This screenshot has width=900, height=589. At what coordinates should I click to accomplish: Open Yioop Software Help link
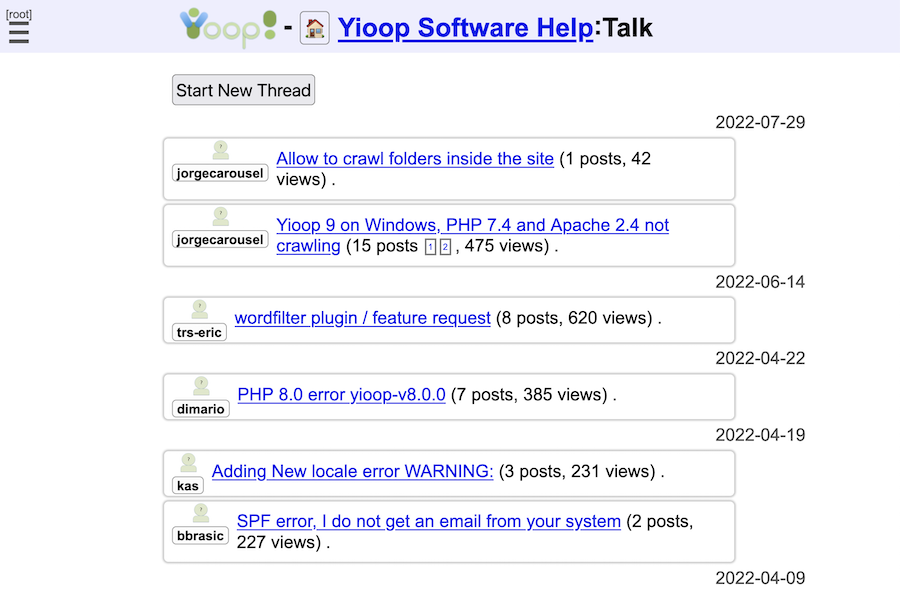click(465, 28)
